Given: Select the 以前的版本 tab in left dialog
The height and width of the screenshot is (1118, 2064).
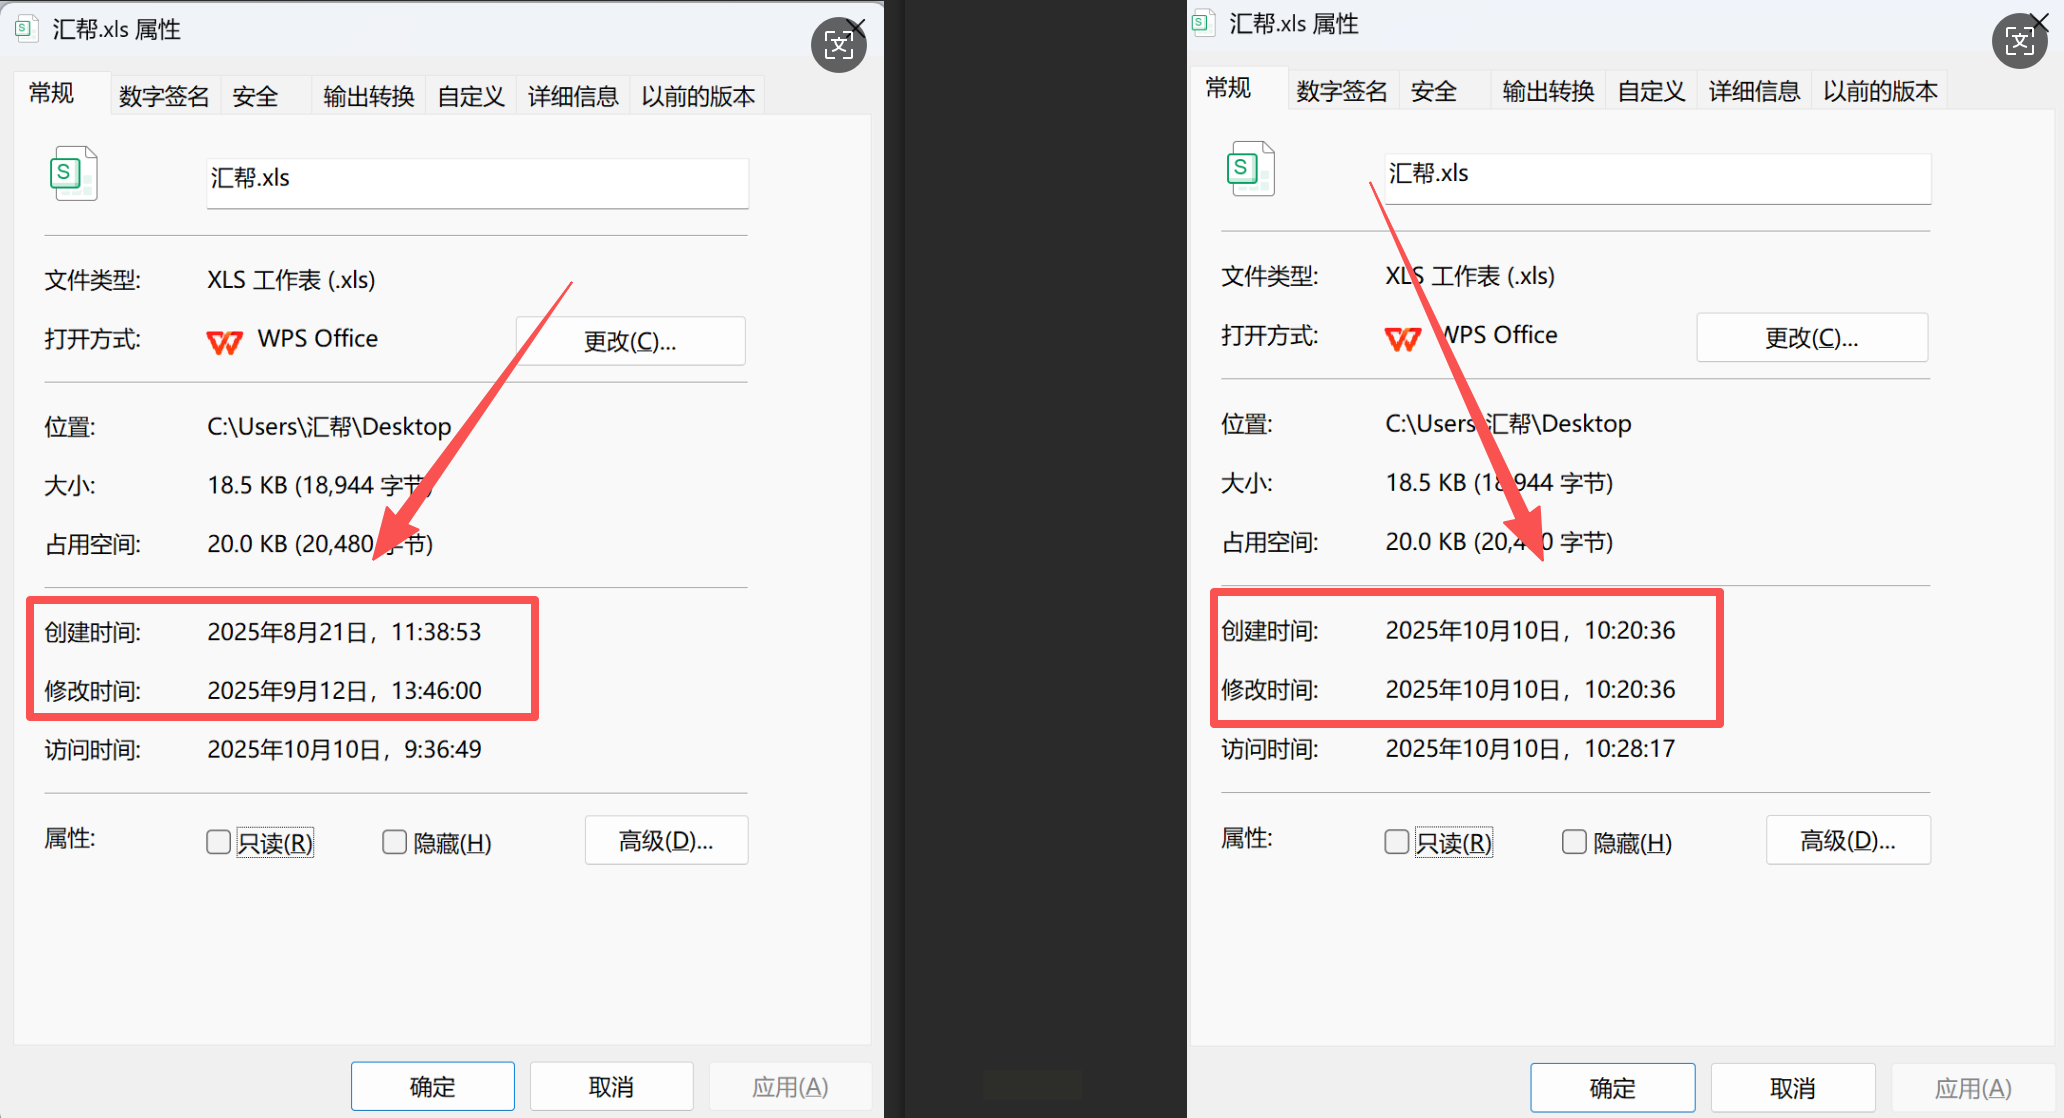Looking at the screenshot, I should [x=698, y=96].
